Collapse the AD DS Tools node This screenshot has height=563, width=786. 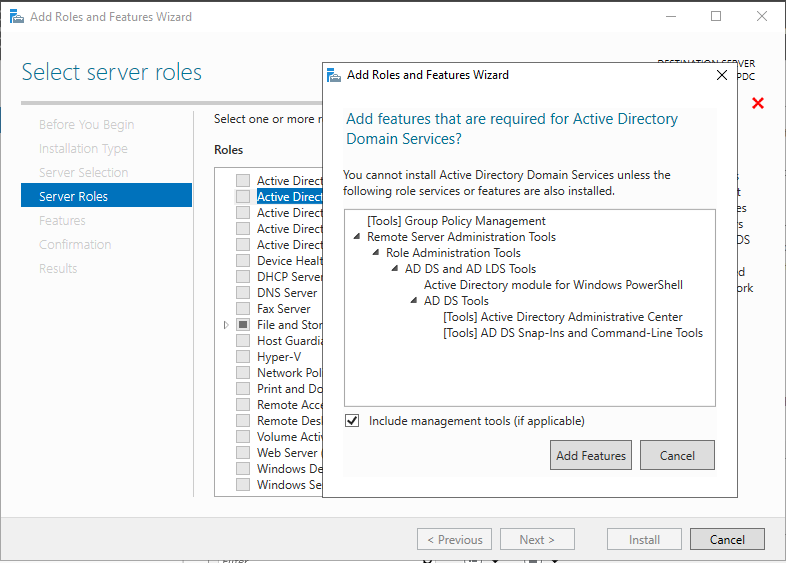[414, 301]
